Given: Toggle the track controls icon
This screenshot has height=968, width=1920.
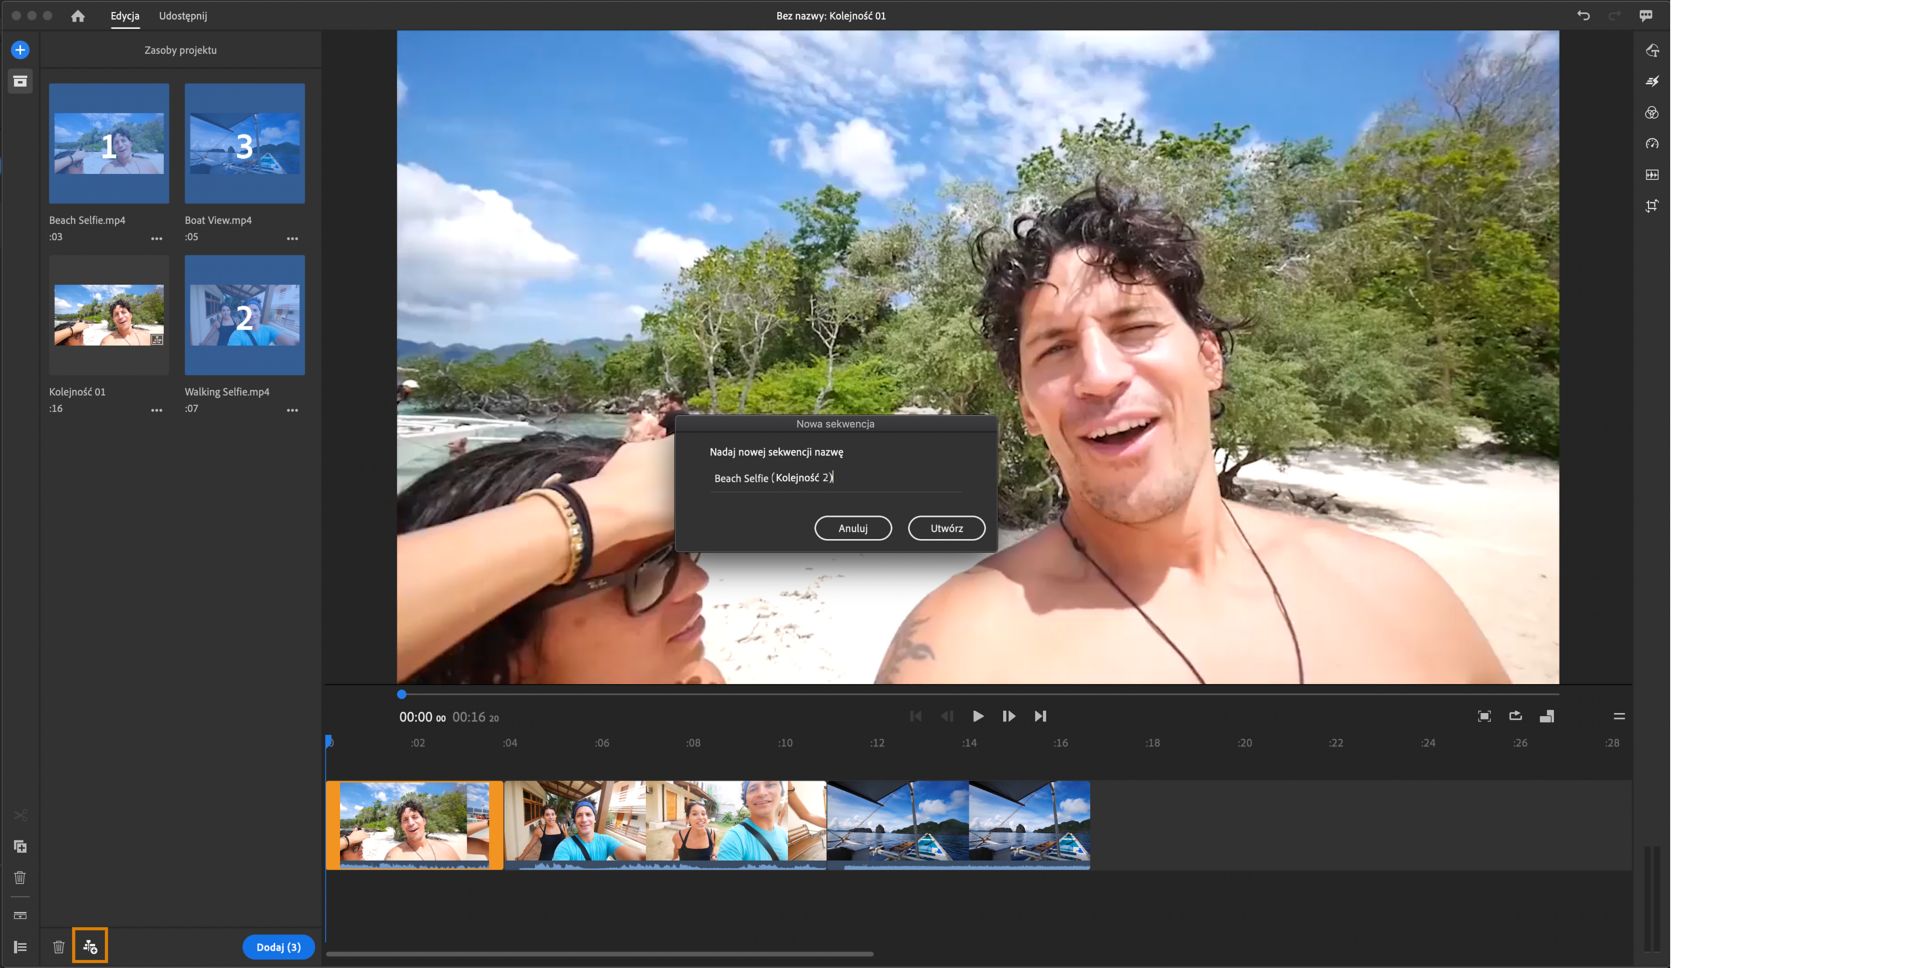Looking at the screenshot, I should [20, 947].
